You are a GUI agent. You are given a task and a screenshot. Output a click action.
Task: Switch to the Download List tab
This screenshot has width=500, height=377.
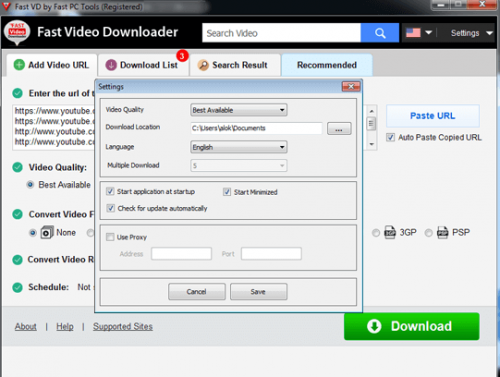coord(144,65)
